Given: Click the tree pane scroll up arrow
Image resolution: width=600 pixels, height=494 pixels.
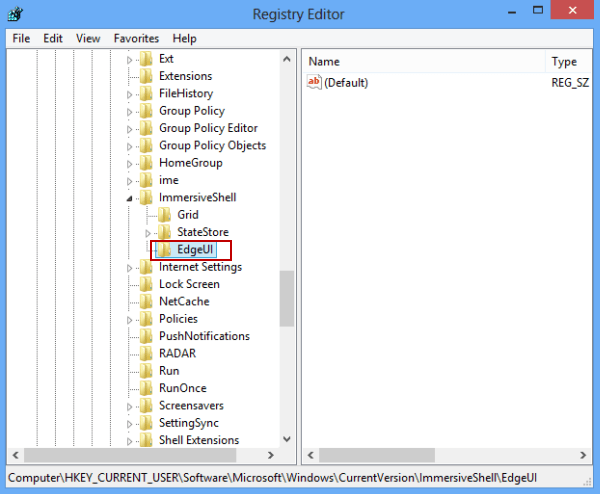Looking at the screenshot, I should tap(287, 59).
